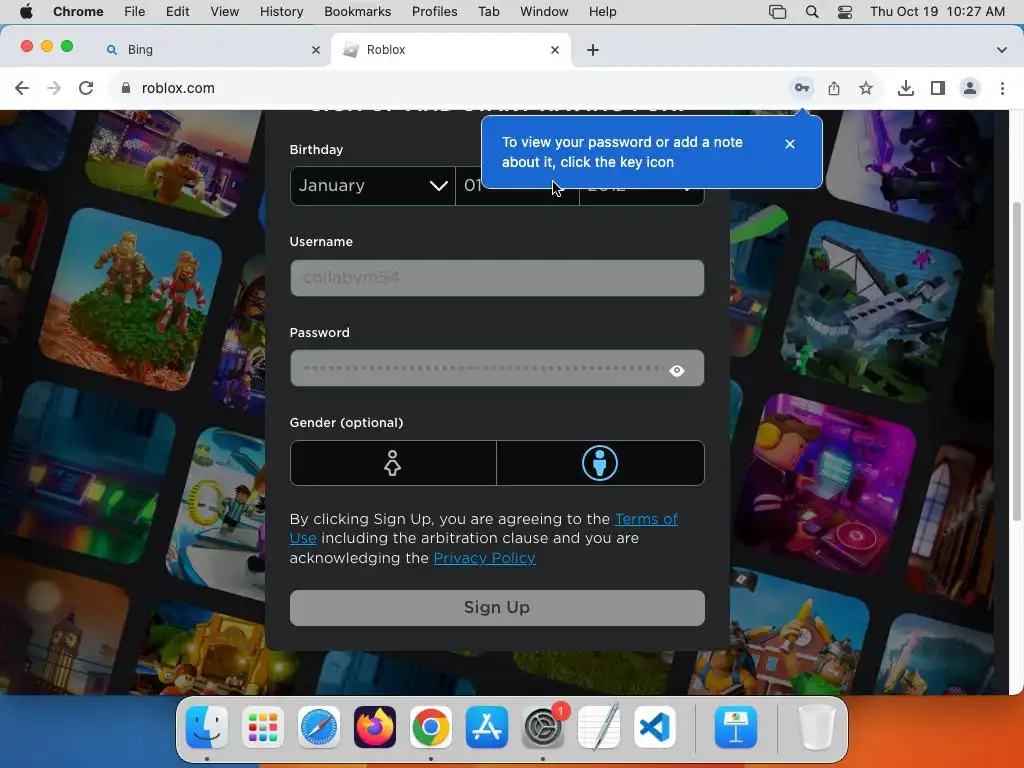
Task: Go back to previous page
Action: click(x=22, y=88)
